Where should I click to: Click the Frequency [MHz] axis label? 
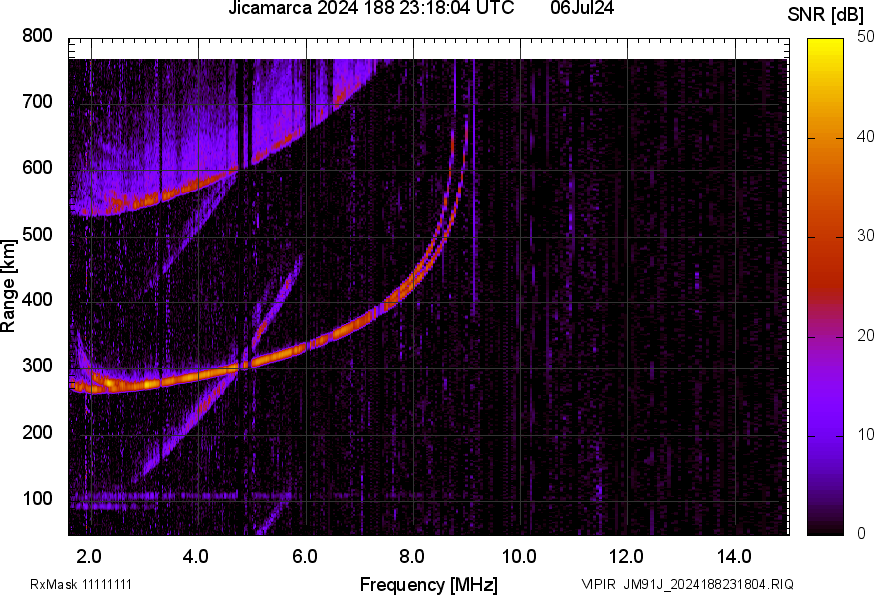[429, 584]
